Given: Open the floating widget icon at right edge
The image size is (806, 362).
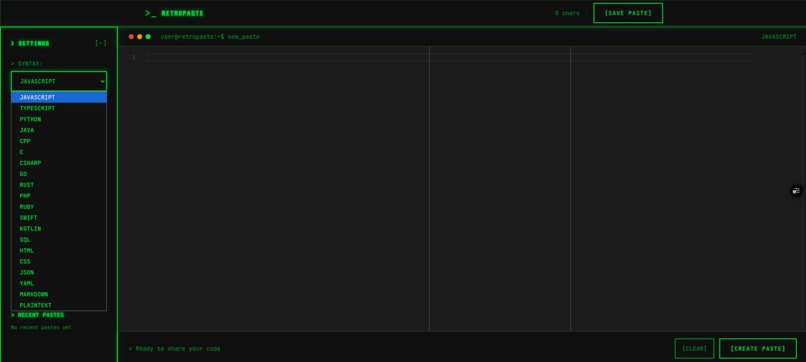Looking at the screenshot, I should (796, 191).
